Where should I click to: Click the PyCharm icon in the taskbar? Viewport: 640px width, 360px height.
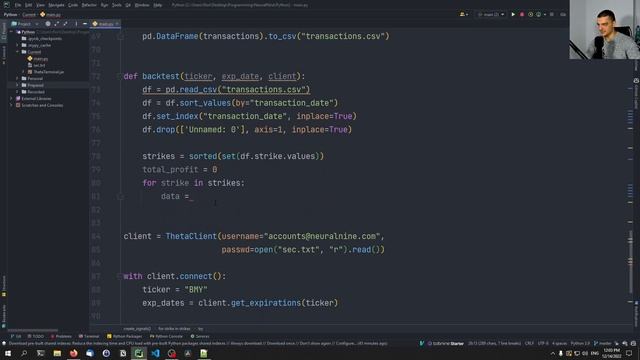(139, 353)
